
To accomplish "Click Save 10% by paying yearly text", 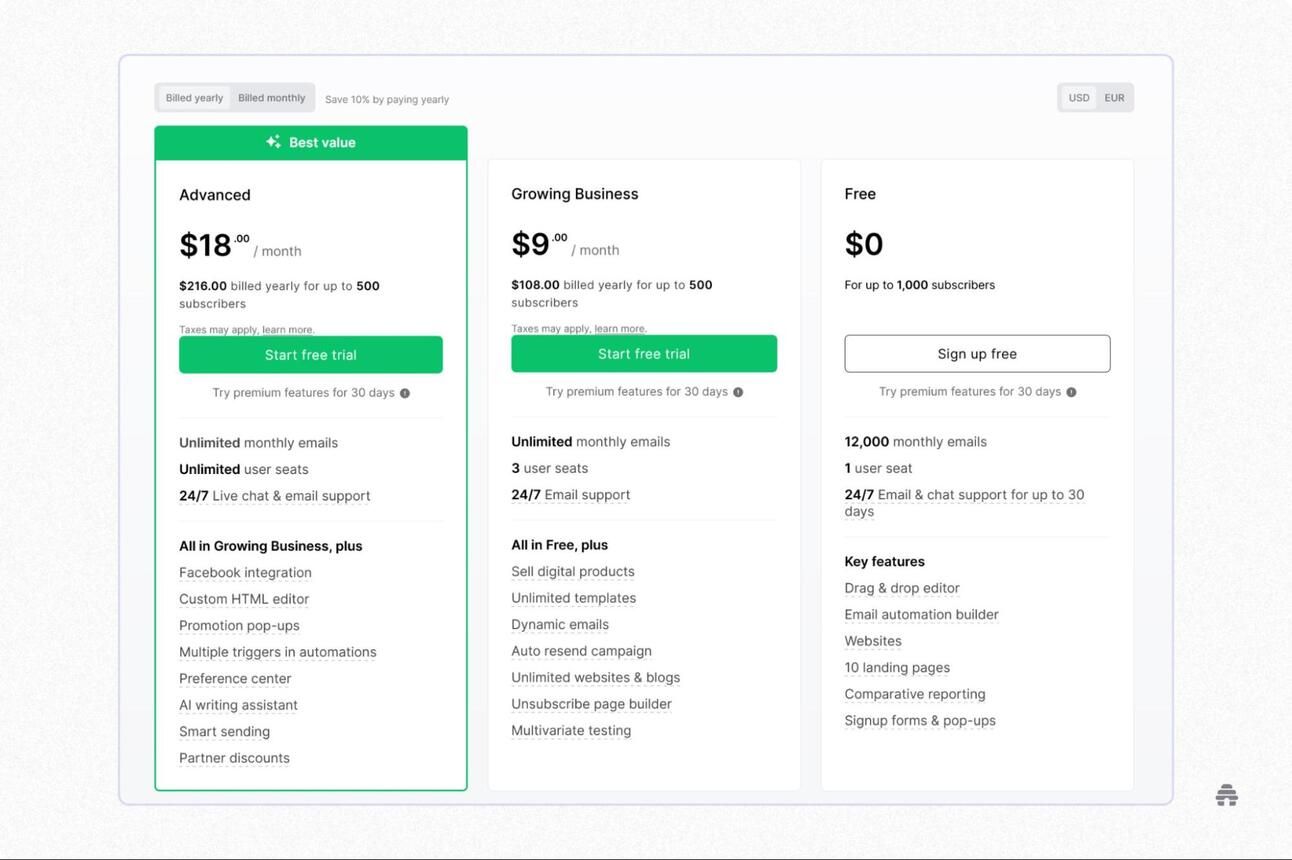I will [387, 100].
